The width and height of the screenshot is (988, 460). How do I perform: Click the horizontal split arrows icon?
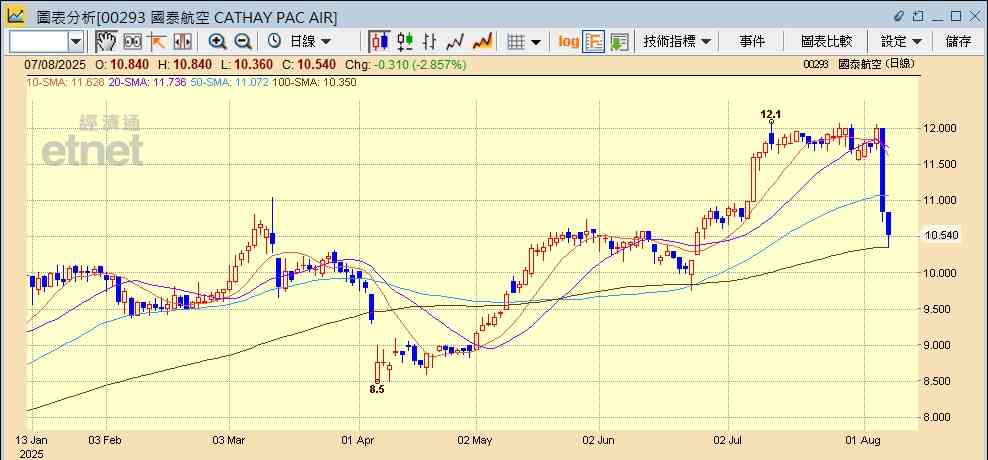(182, 42)
